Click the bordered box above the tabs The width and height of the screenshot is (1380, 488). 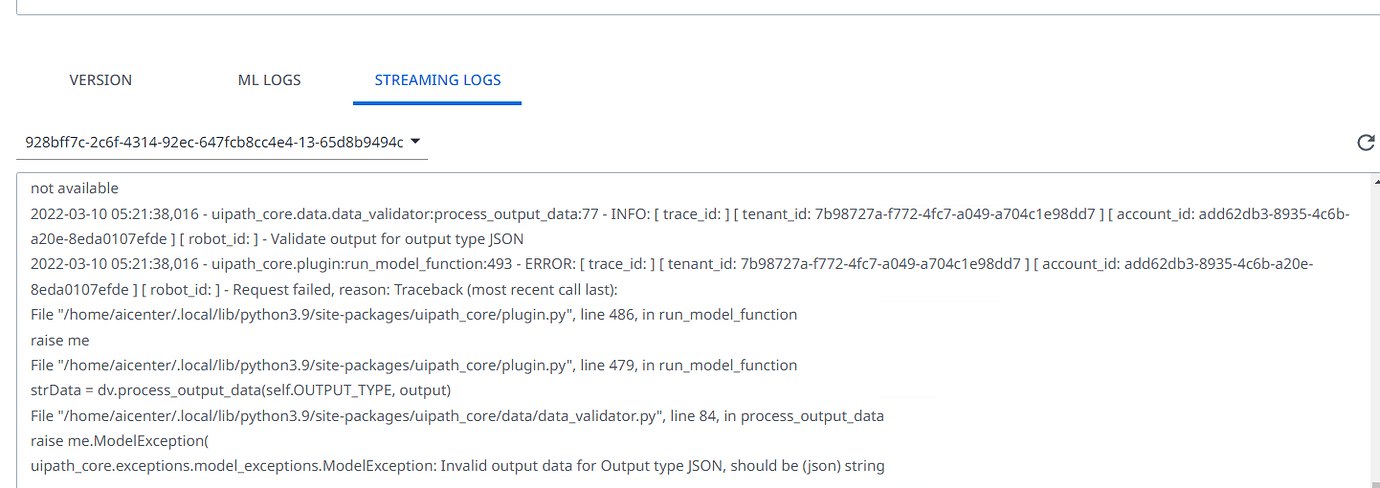coord(690,7)
